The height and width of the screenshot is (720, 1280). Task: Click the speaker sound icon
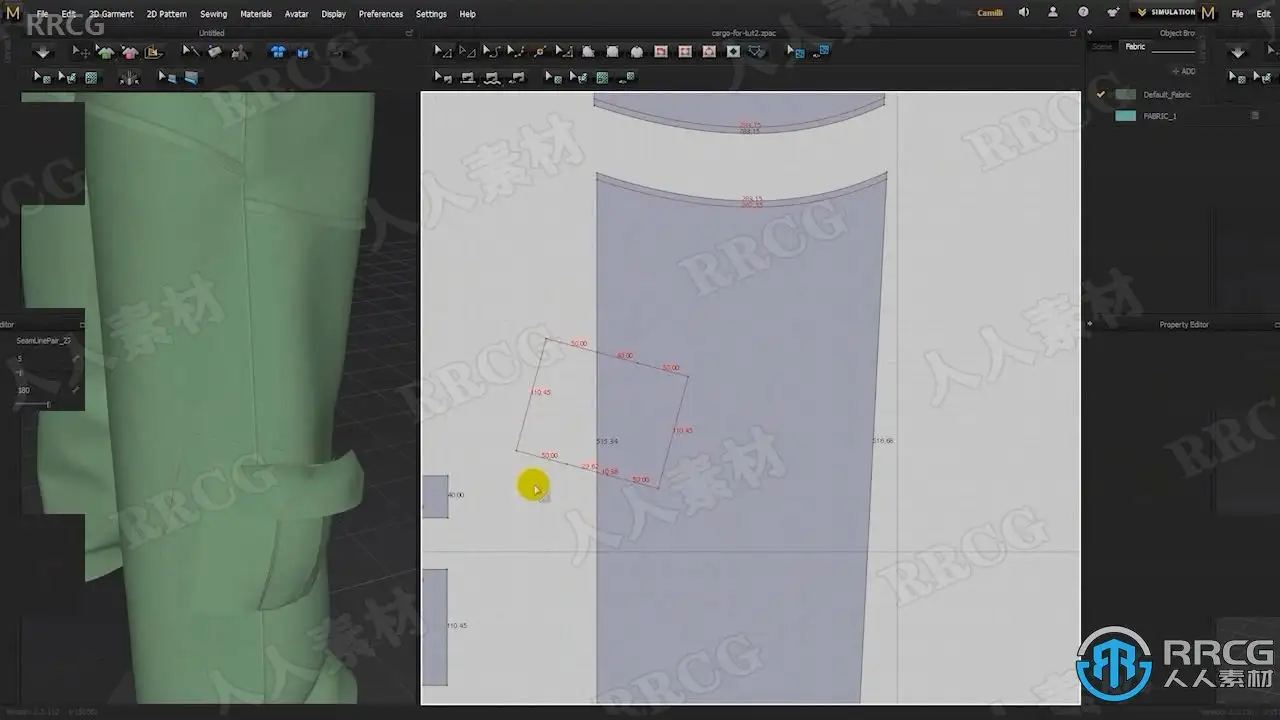pos(1023,13)
